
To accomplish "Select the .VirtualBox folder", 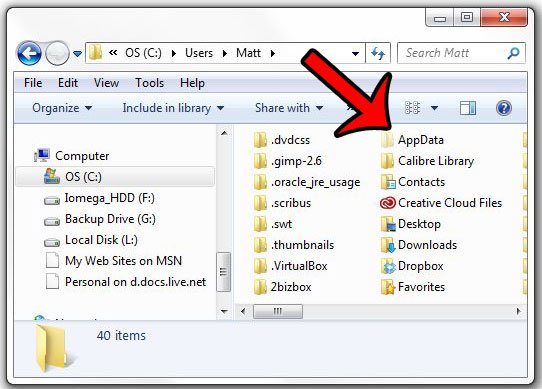I will coord(290,266).
